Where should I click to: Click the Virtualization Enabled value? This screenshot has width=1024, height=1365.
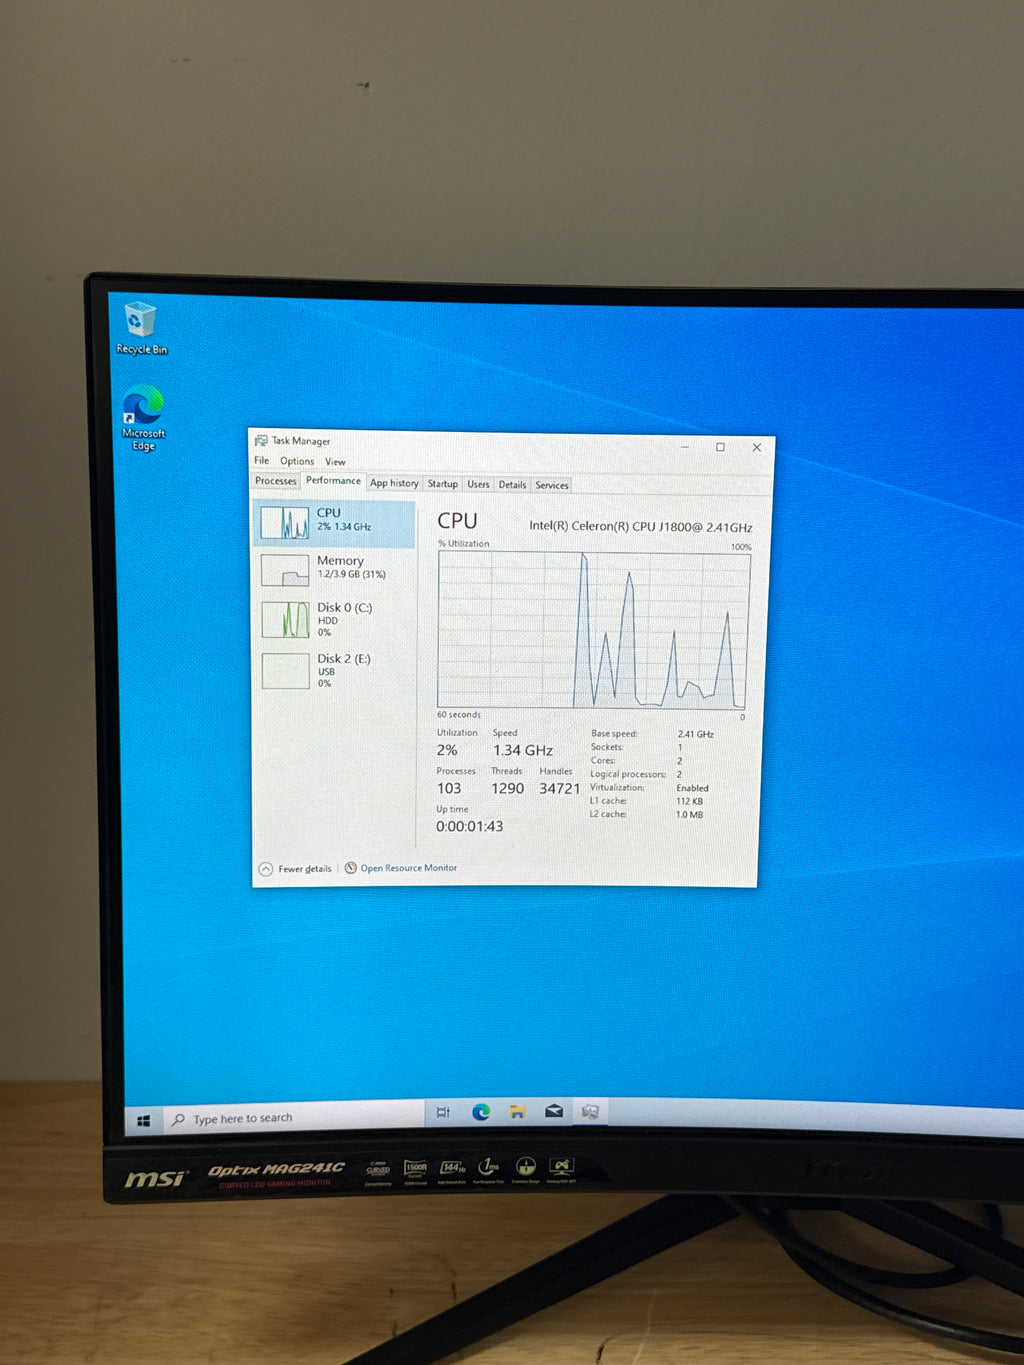692,788
